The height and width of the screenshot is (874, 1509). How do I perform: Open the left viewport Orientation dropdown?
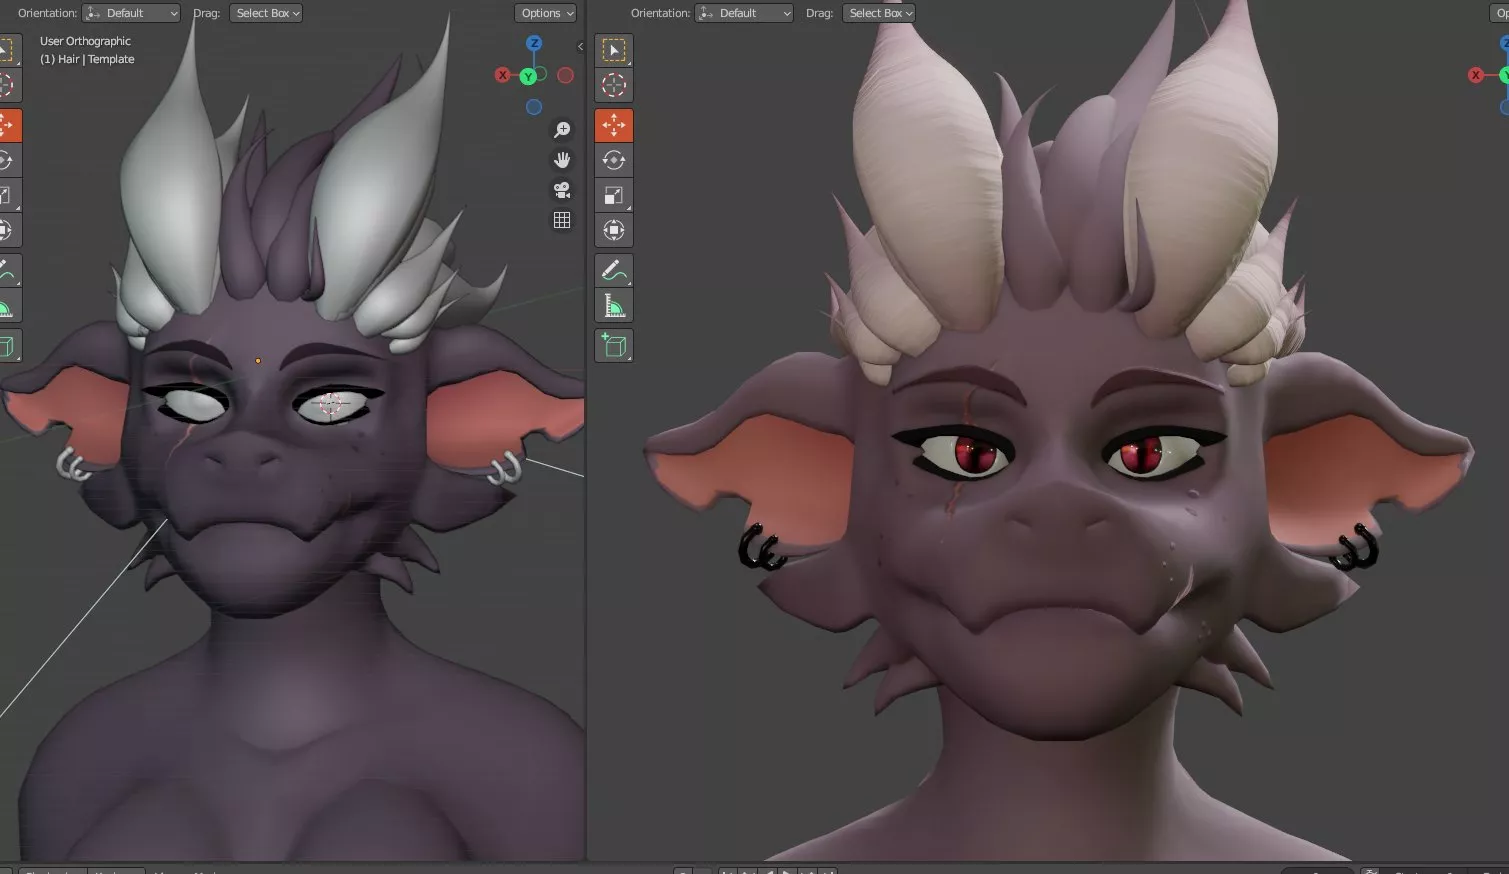131,13
